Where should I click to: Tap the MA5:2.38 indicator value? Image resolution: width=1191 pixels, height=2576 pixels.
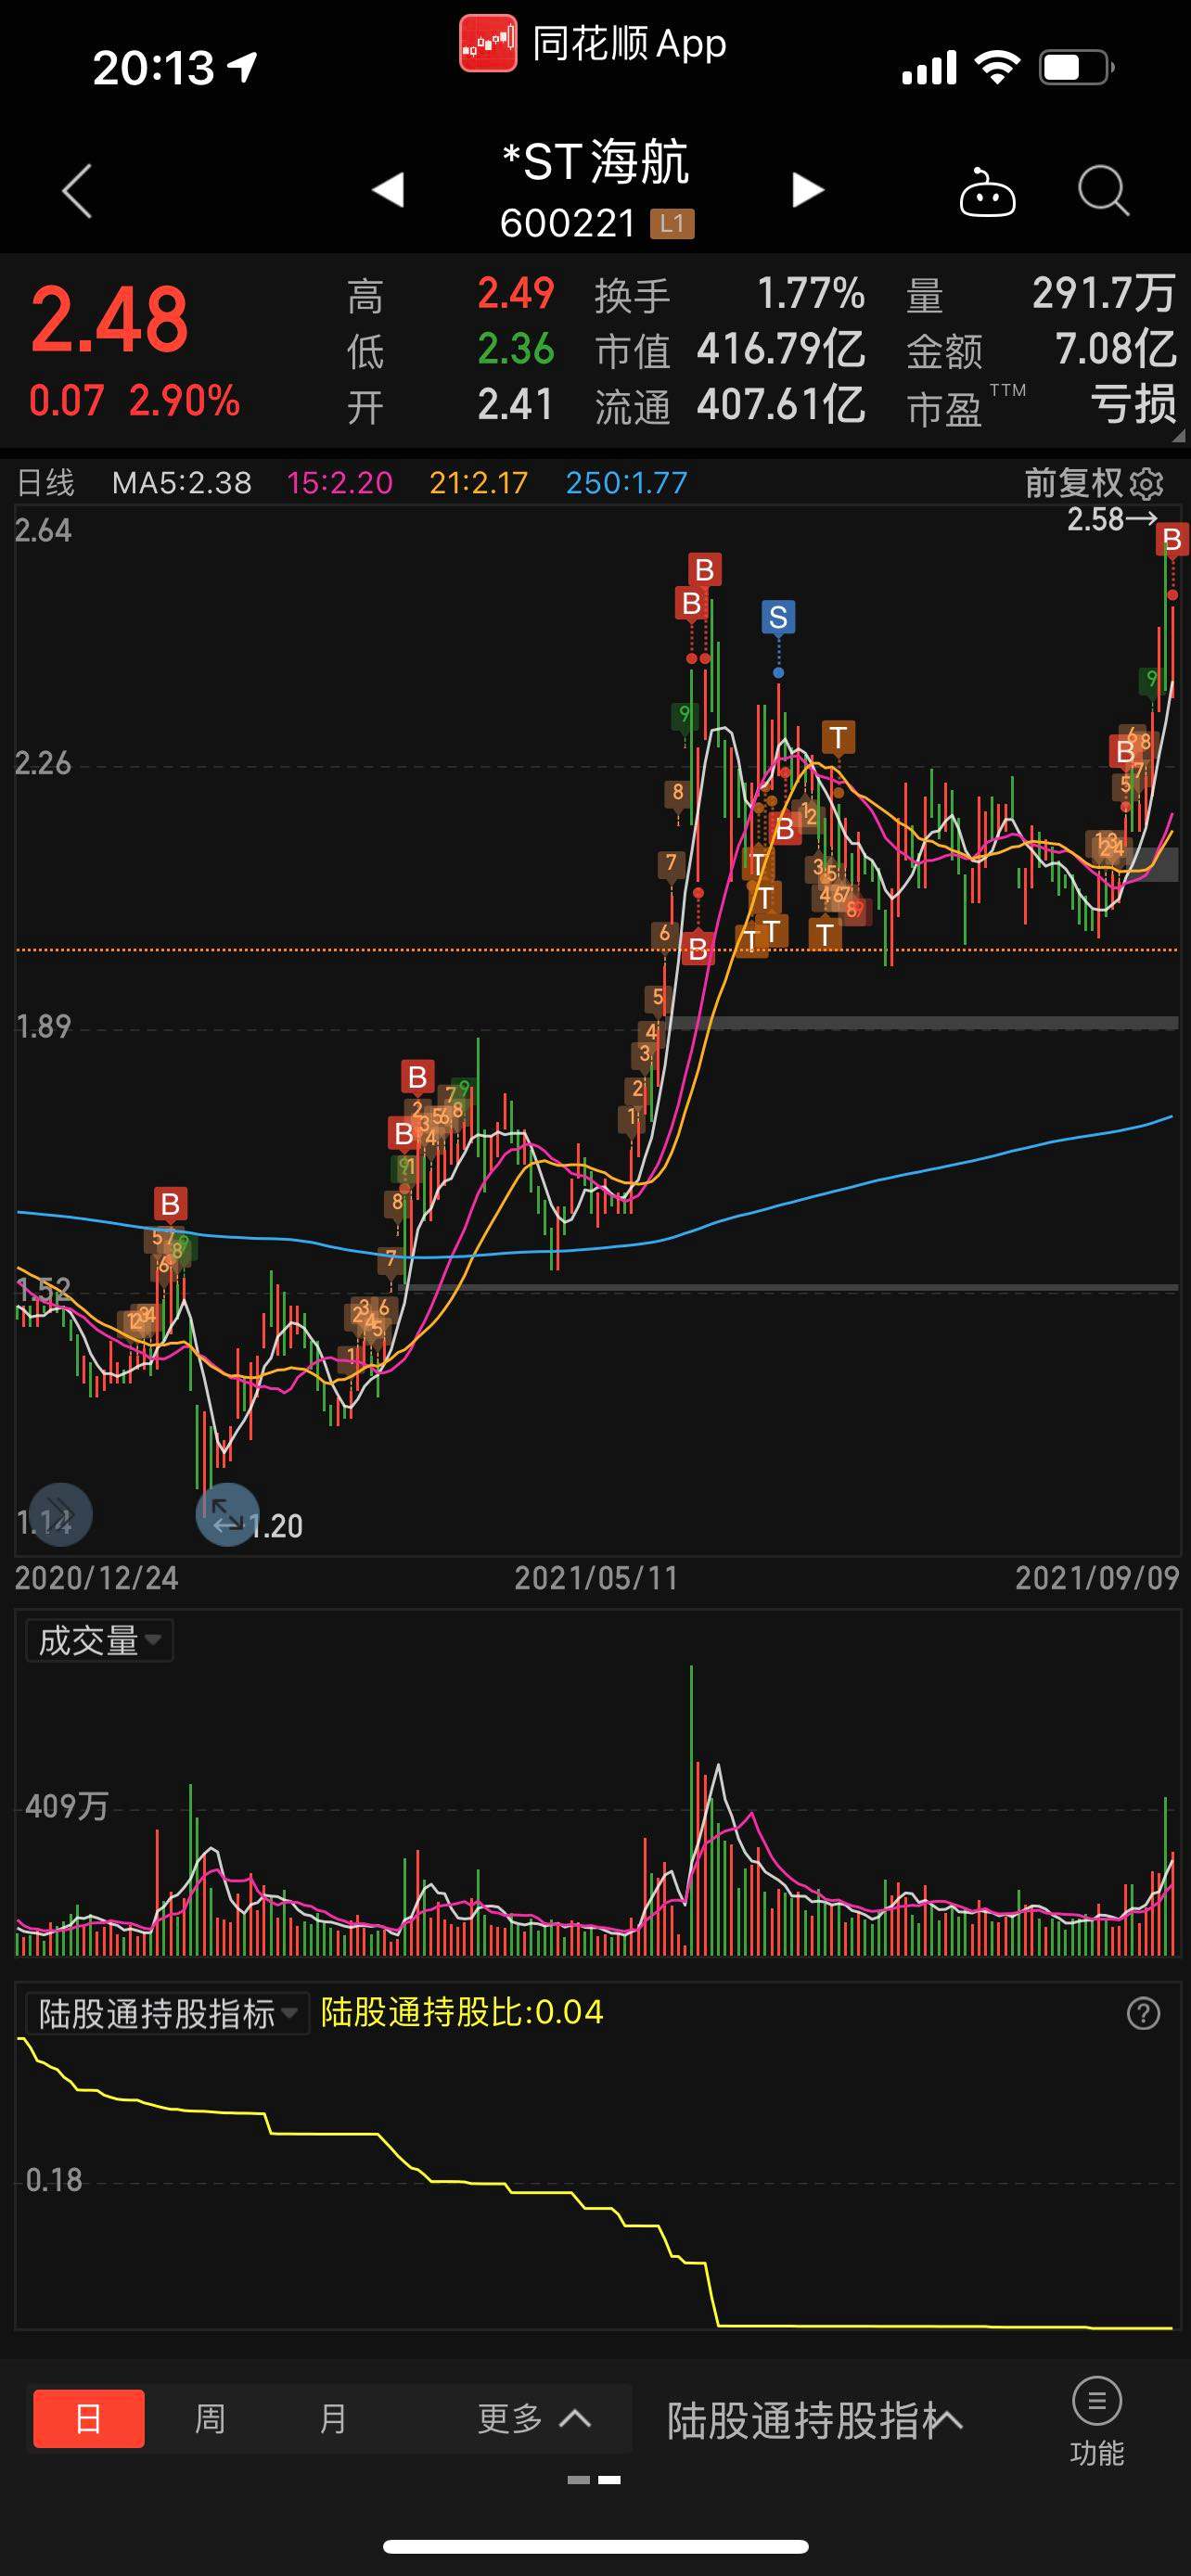click(182, 483)
